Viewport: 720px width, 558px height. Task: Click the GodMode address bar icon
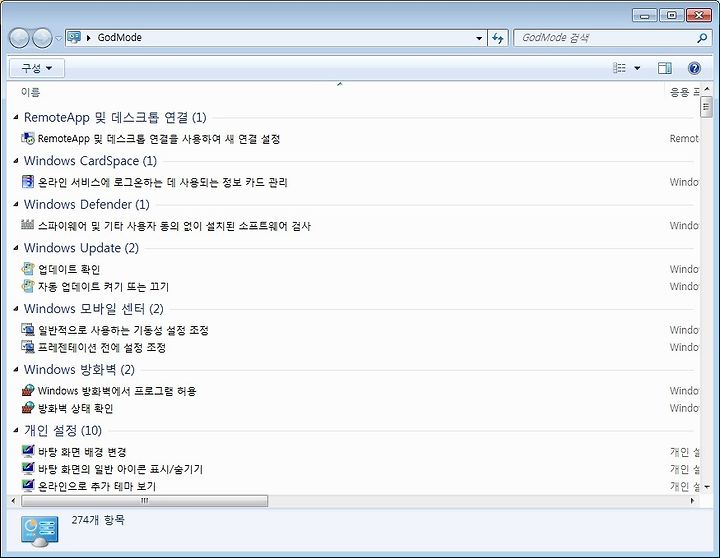tap(74, 38)
